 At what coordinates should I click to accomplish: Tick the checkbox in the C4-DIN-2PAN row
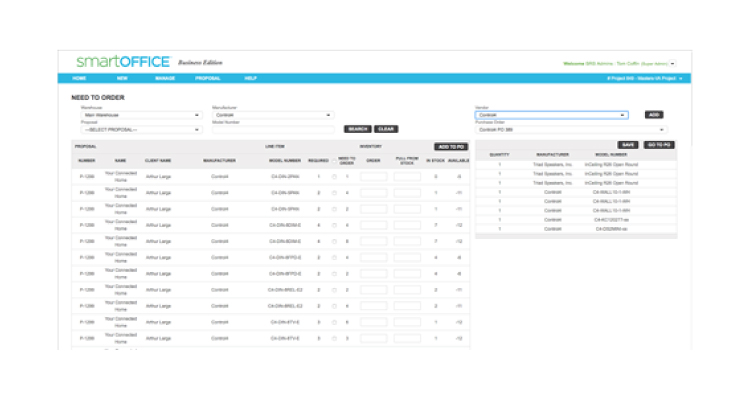tap(334, 177)
